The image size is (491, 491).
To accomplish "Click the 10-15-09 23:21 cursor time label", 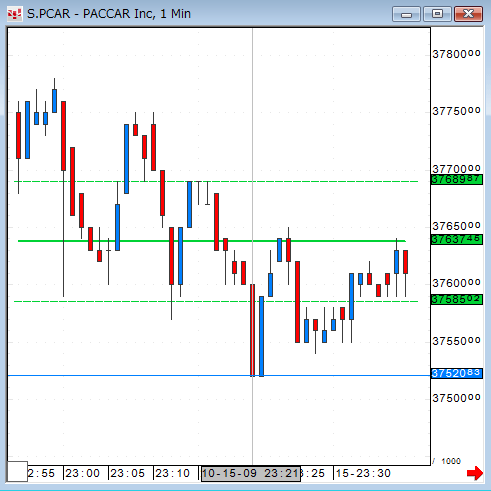I will (251, 474).
